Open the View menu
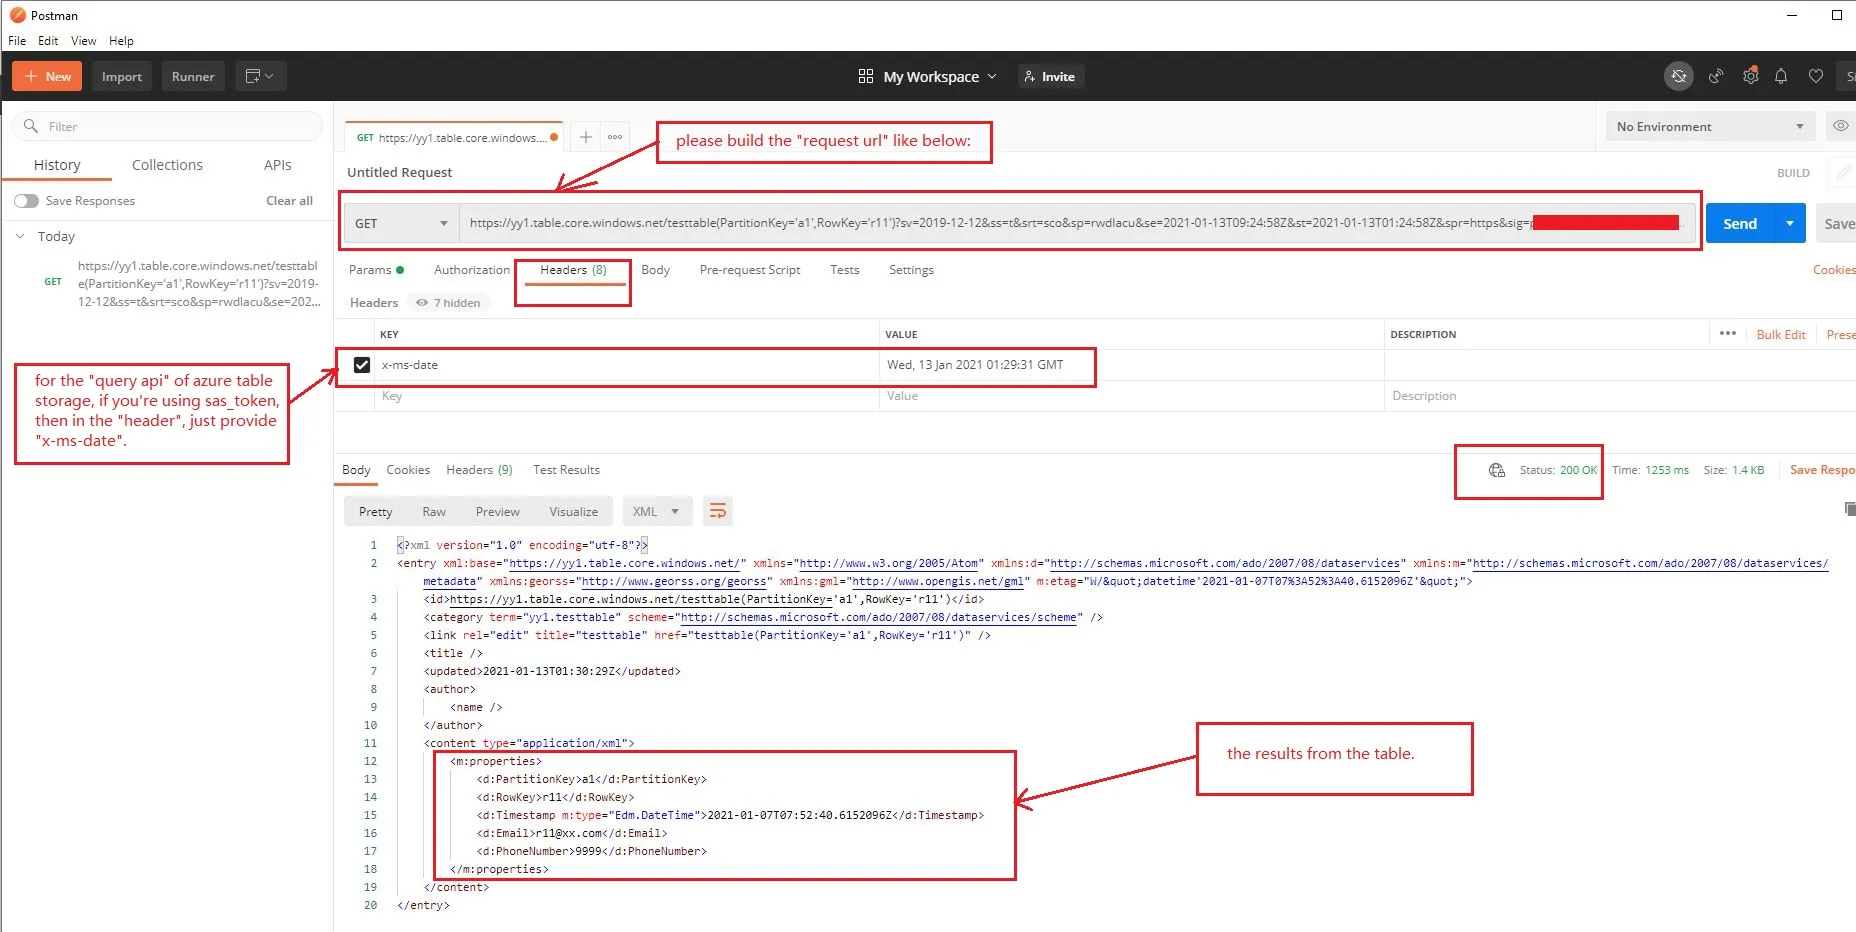This screenshot has height=932, width=1856. coord(84,41)
